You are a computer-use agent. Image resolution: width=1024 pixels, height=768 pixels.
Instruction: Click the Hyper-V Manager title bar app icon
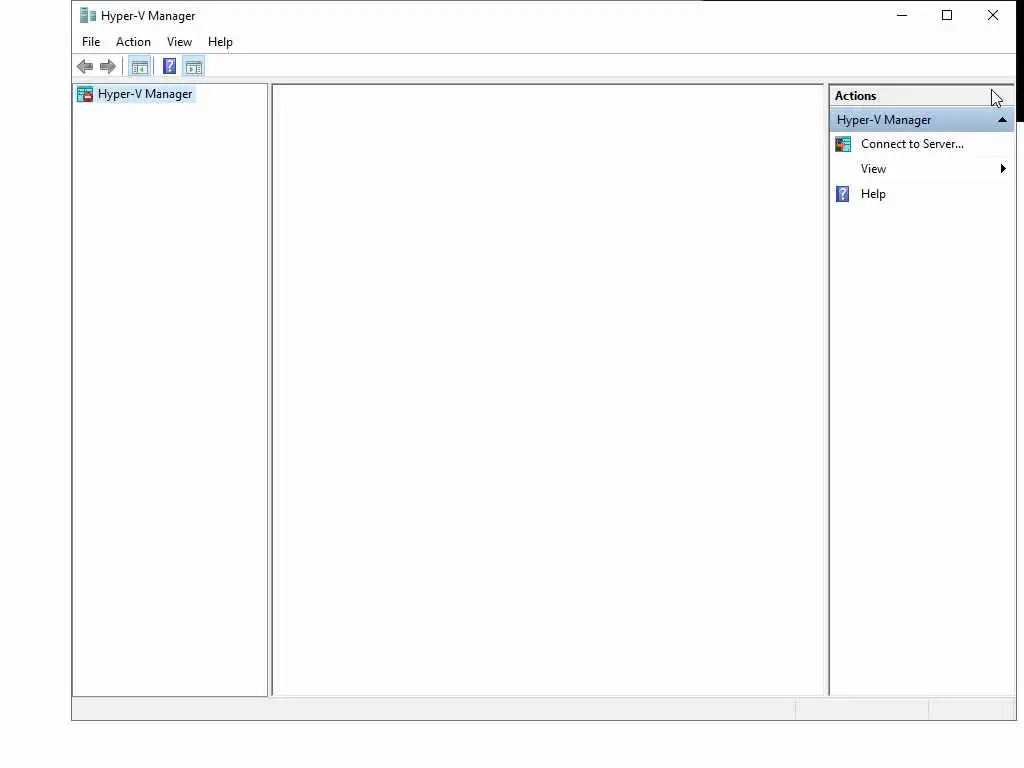(x=88, y=15)
